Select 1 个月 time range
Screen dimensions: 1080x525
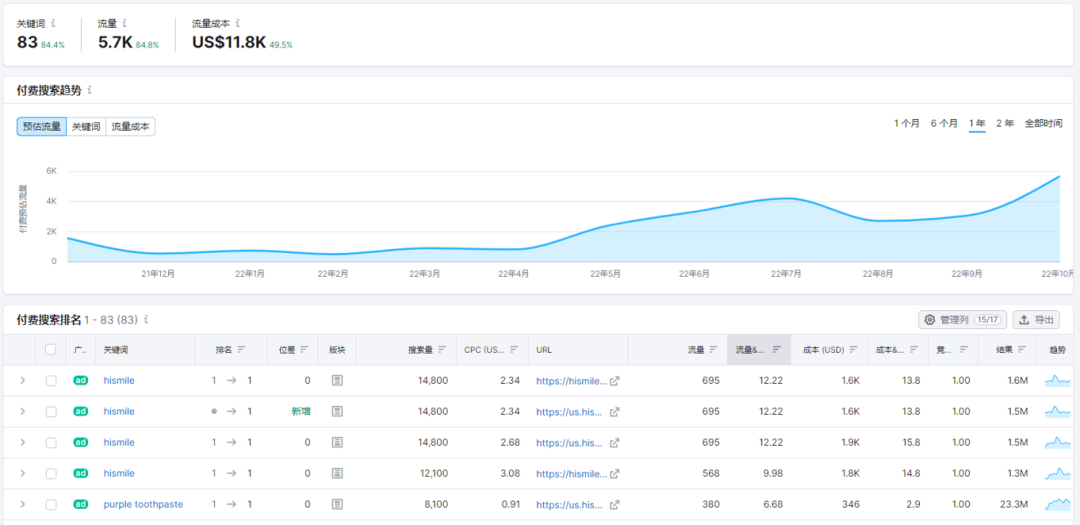tap(906, 123)
